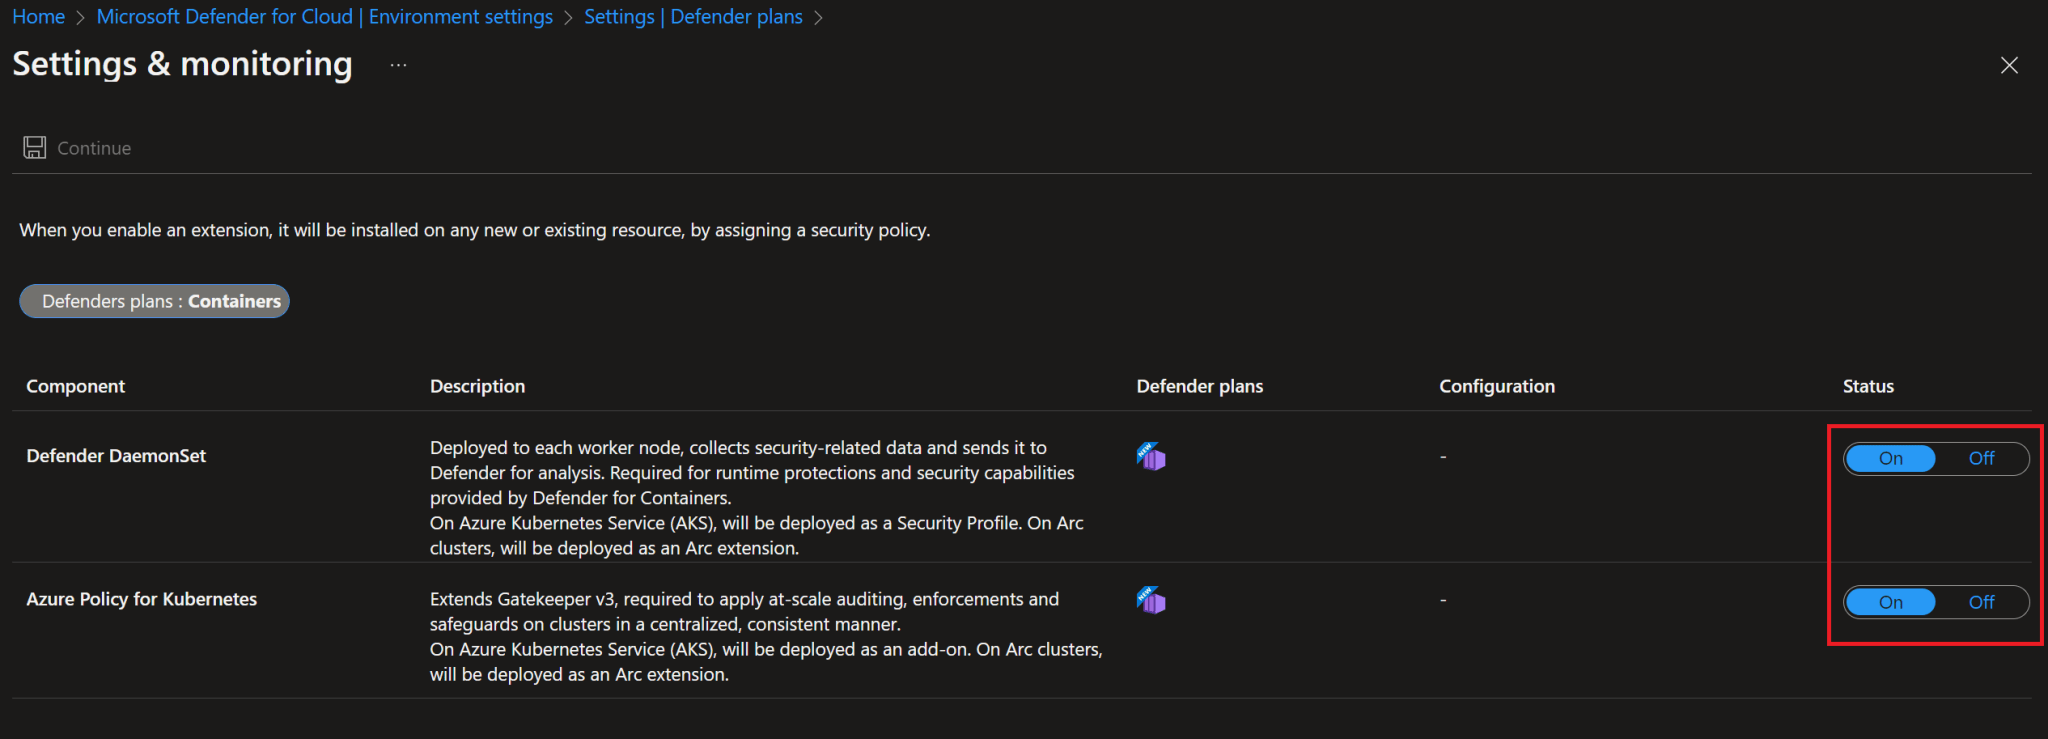
Task: Select the Defenders plans: Containers filter pill
Action: tap(154, 301)
